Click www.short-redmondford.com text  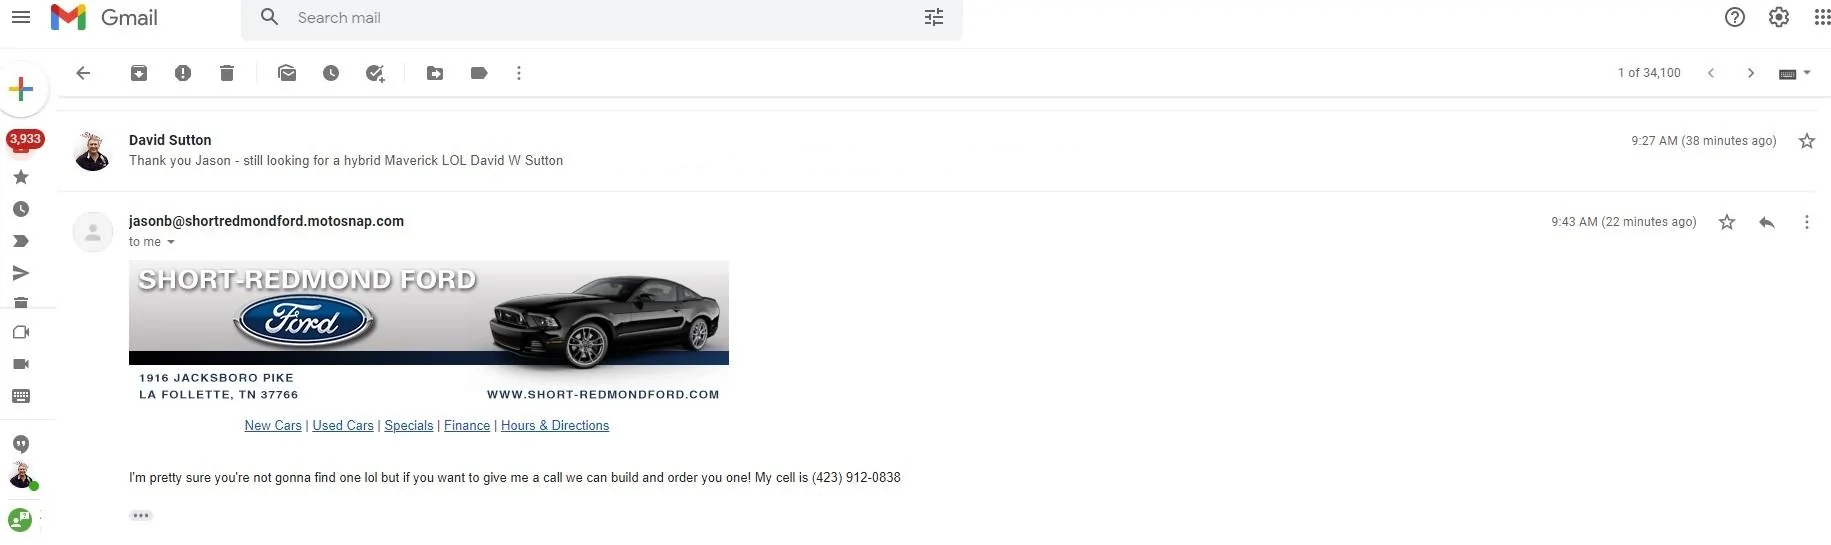[x=603, y=394]
